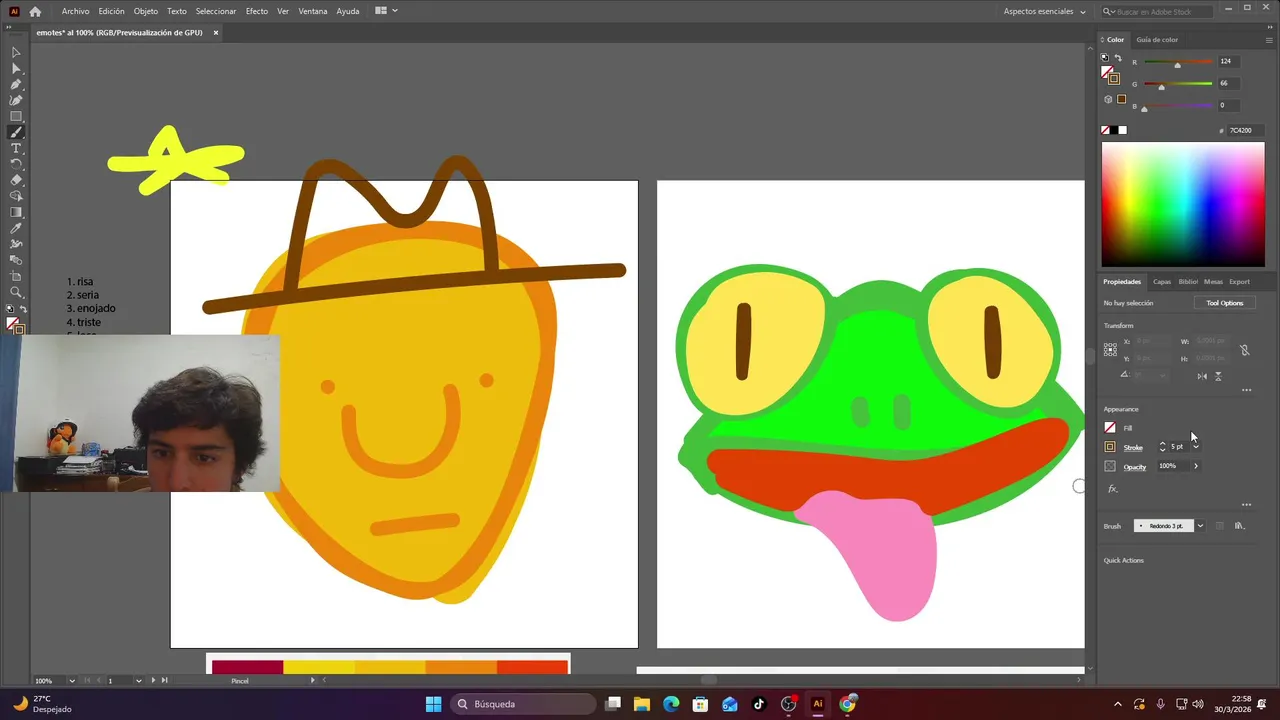Screen dimensions: 1280x720
Task: Switch to the Capas tab
Action: click(x=1162, y=282)
